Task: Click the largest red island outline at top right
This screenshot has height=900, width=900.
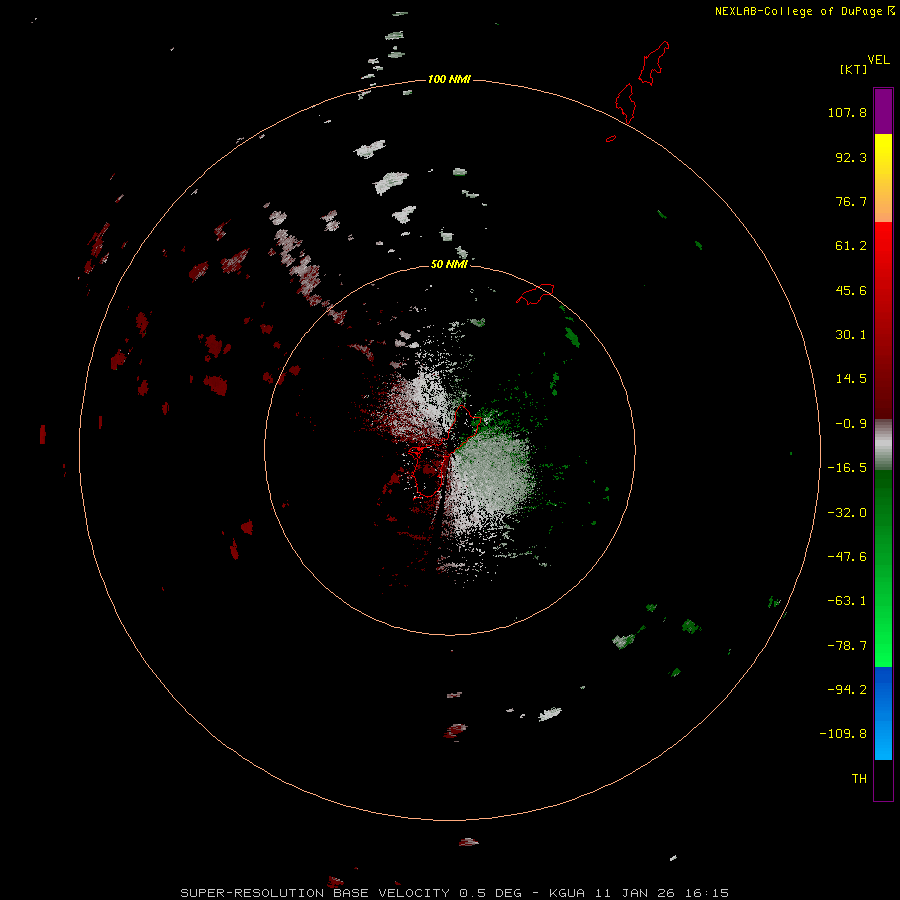Action: (x=654, y=63)
